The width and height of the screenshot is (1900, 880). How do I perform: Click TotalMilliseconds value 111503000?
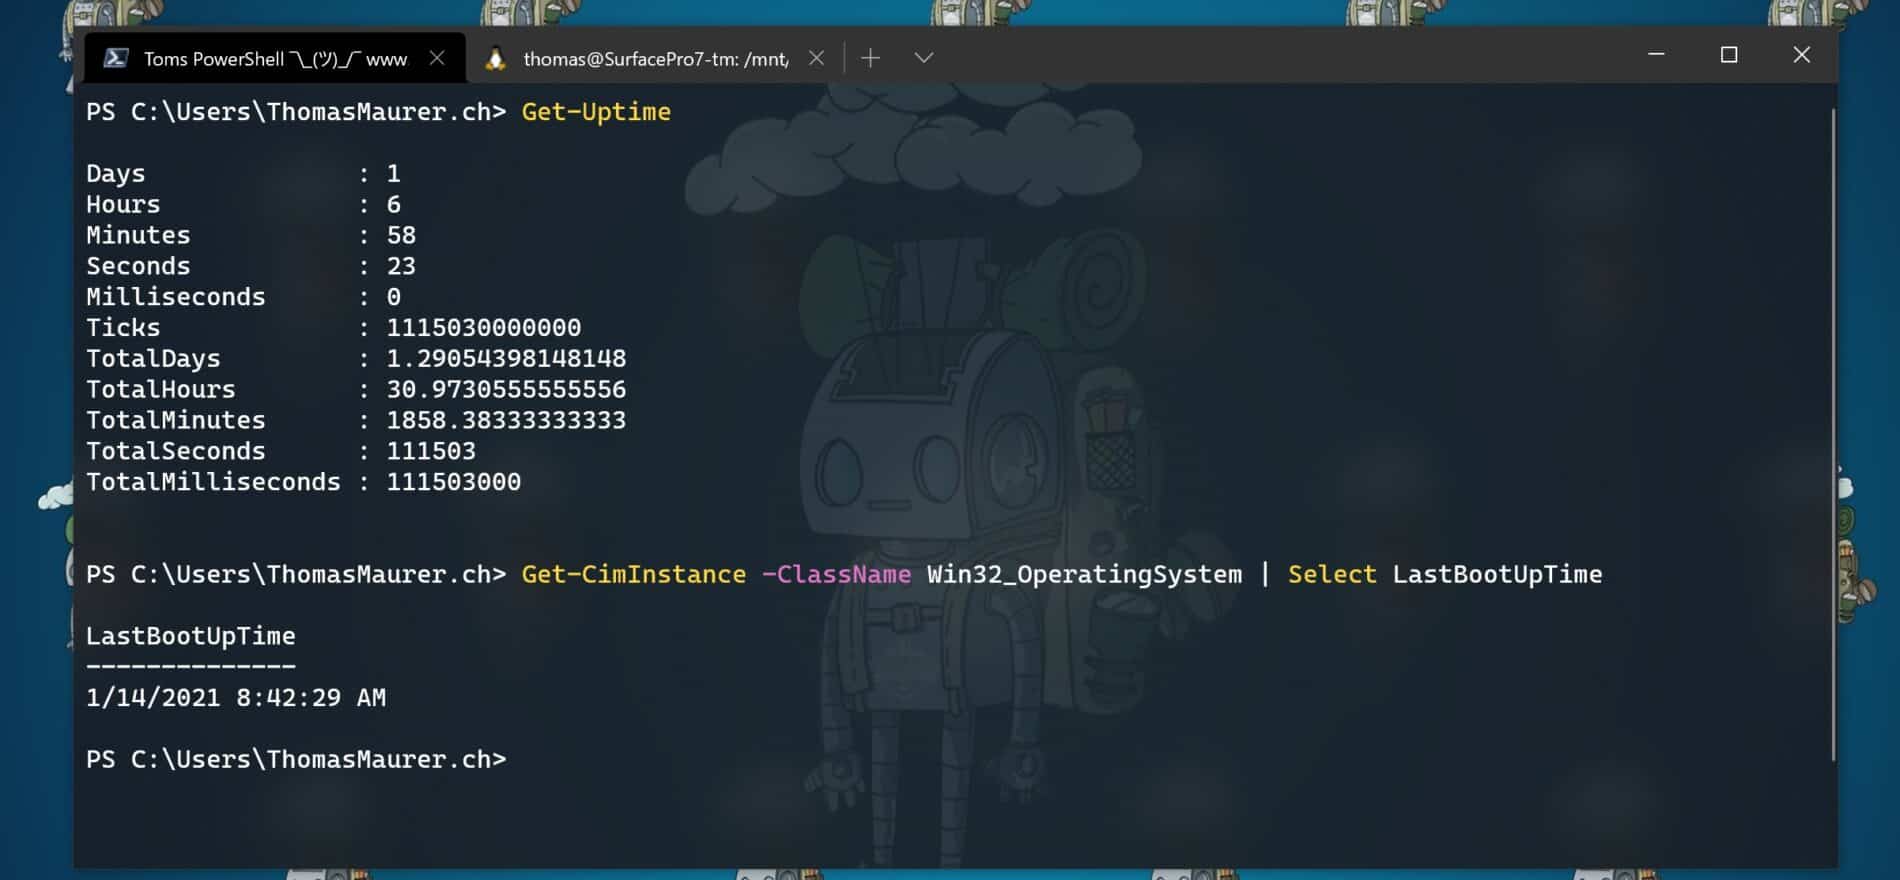pyautogui.click(x=454, y=483)
